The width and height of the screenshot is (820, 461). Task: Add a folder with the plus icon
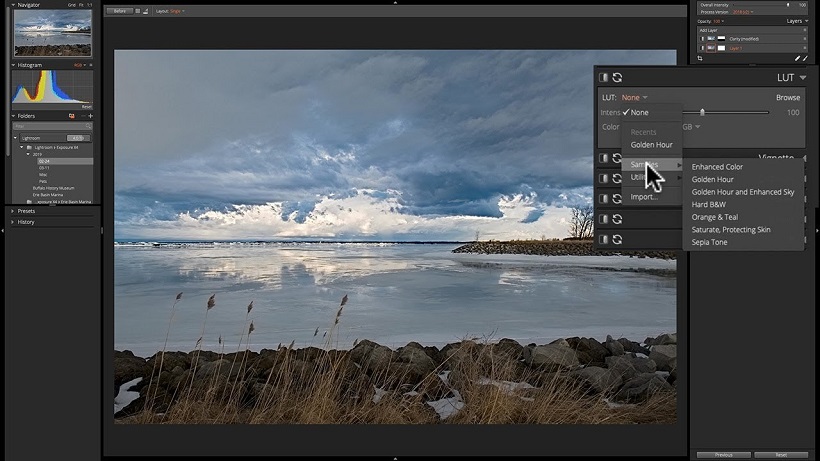pyautogui.click(x=90, y=116)
